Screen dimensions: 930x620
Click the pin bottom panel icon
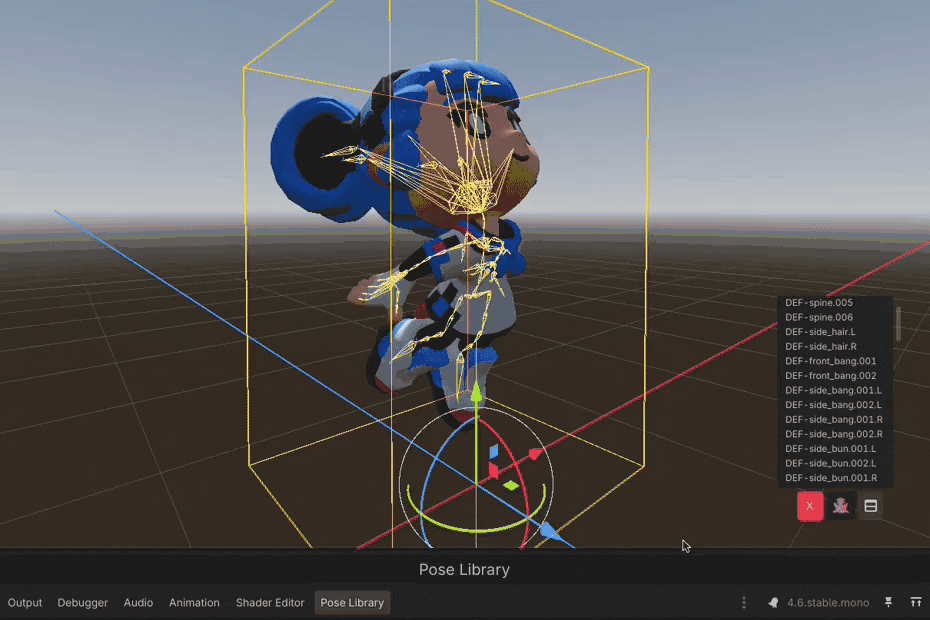pyautogui.click(x=888, y=603)
